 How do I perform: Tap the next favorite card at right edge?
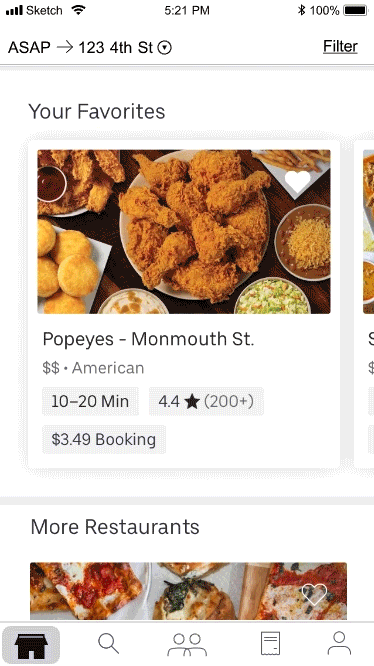click(x=365, y=304)
